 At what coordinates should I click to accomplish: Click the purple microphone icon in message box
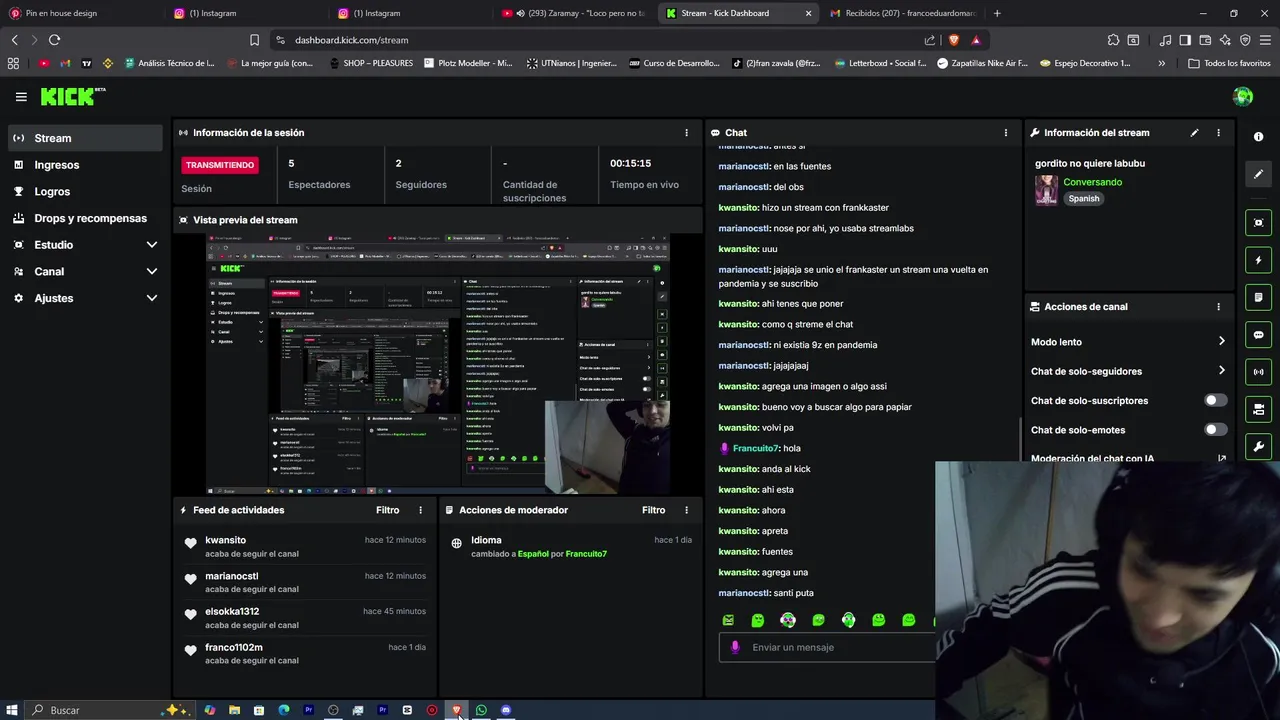pyautogui.click(x=735, y=647)
